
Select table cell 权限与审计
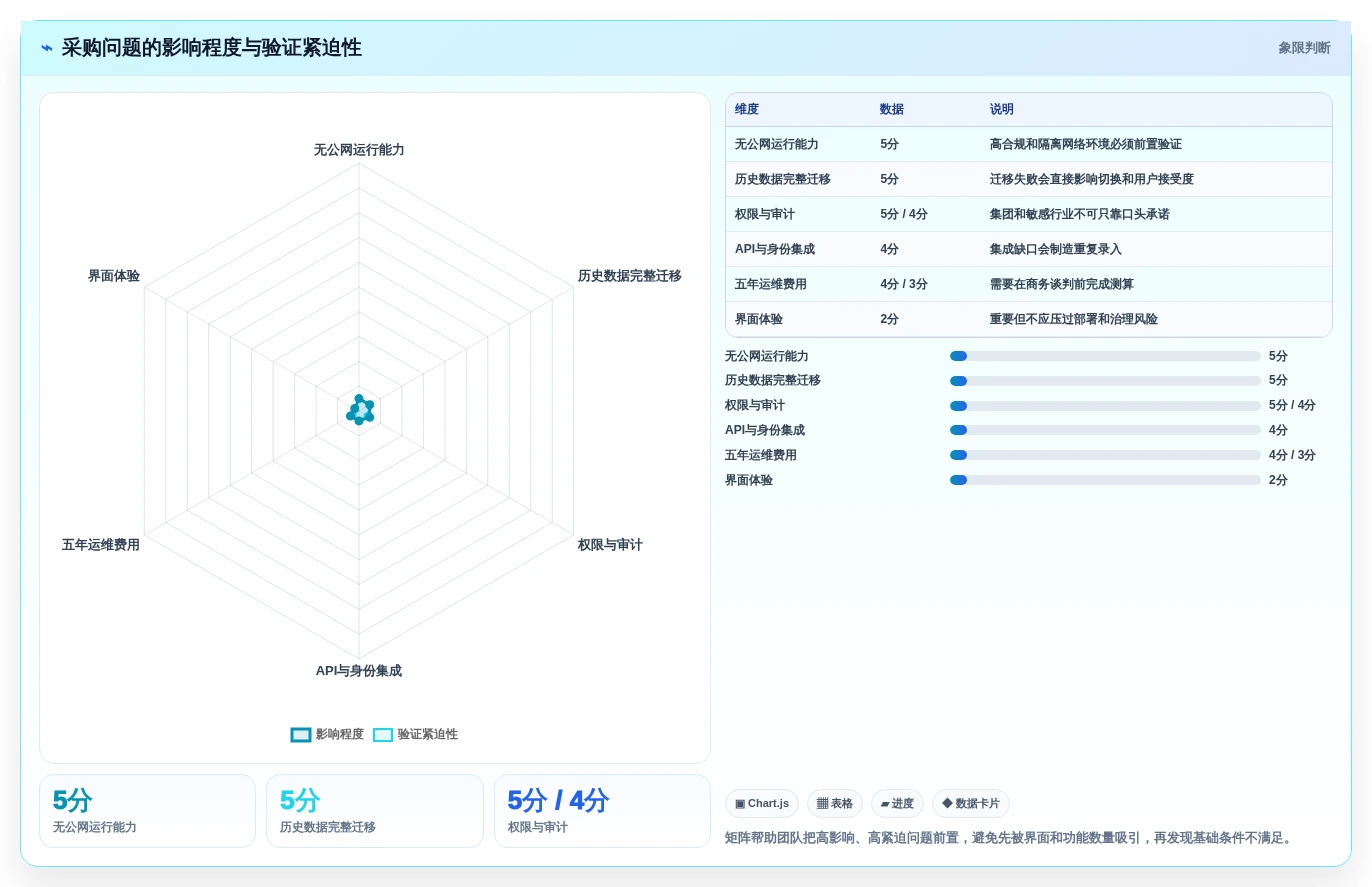[x=765, y=214]
